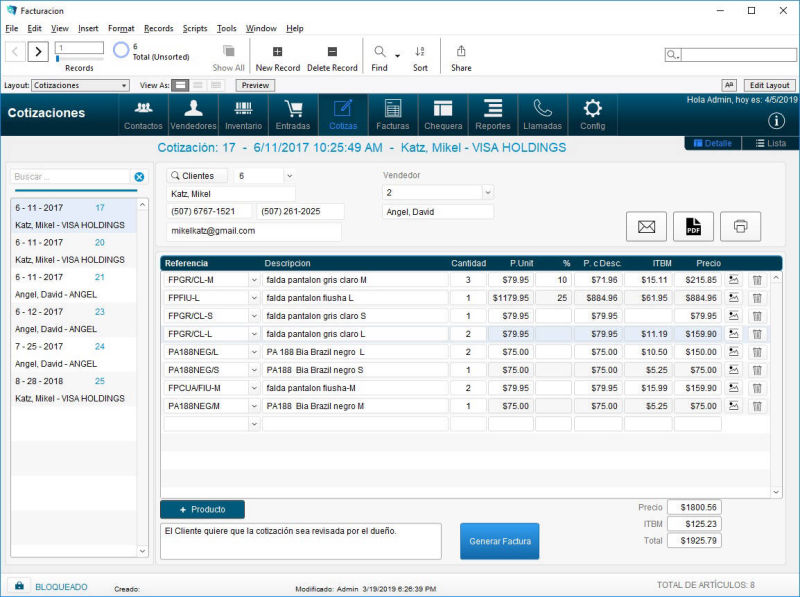Delete the FPGR/CL-M line item

757,280
